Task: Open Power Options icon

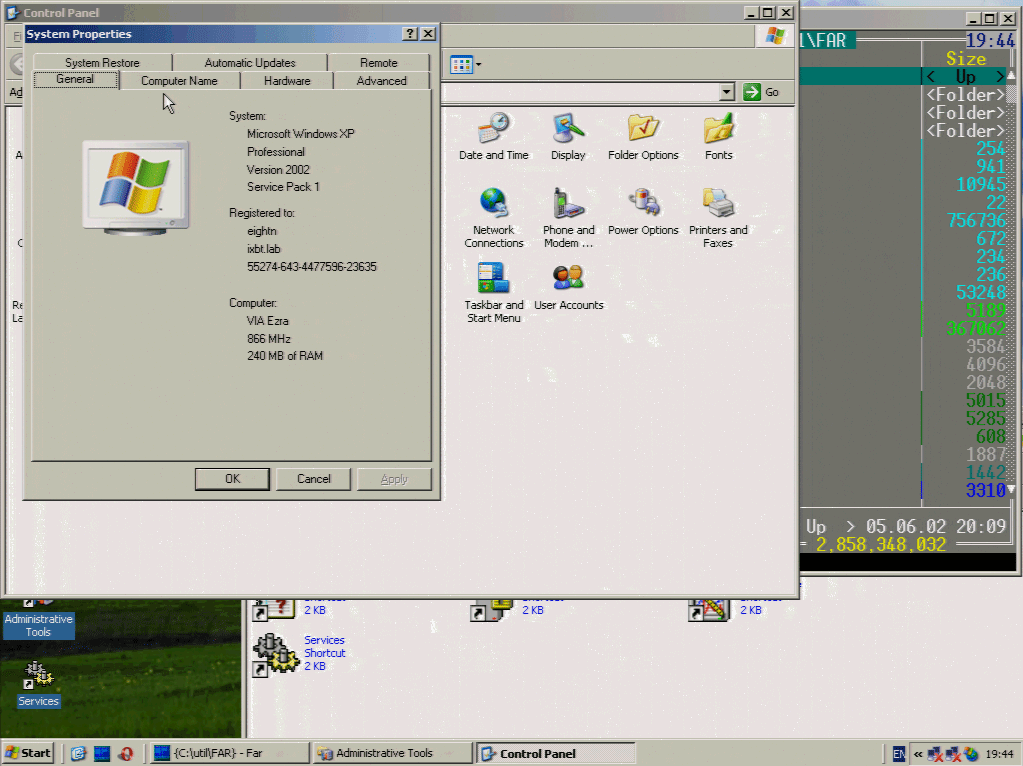Action: [643, 211]
